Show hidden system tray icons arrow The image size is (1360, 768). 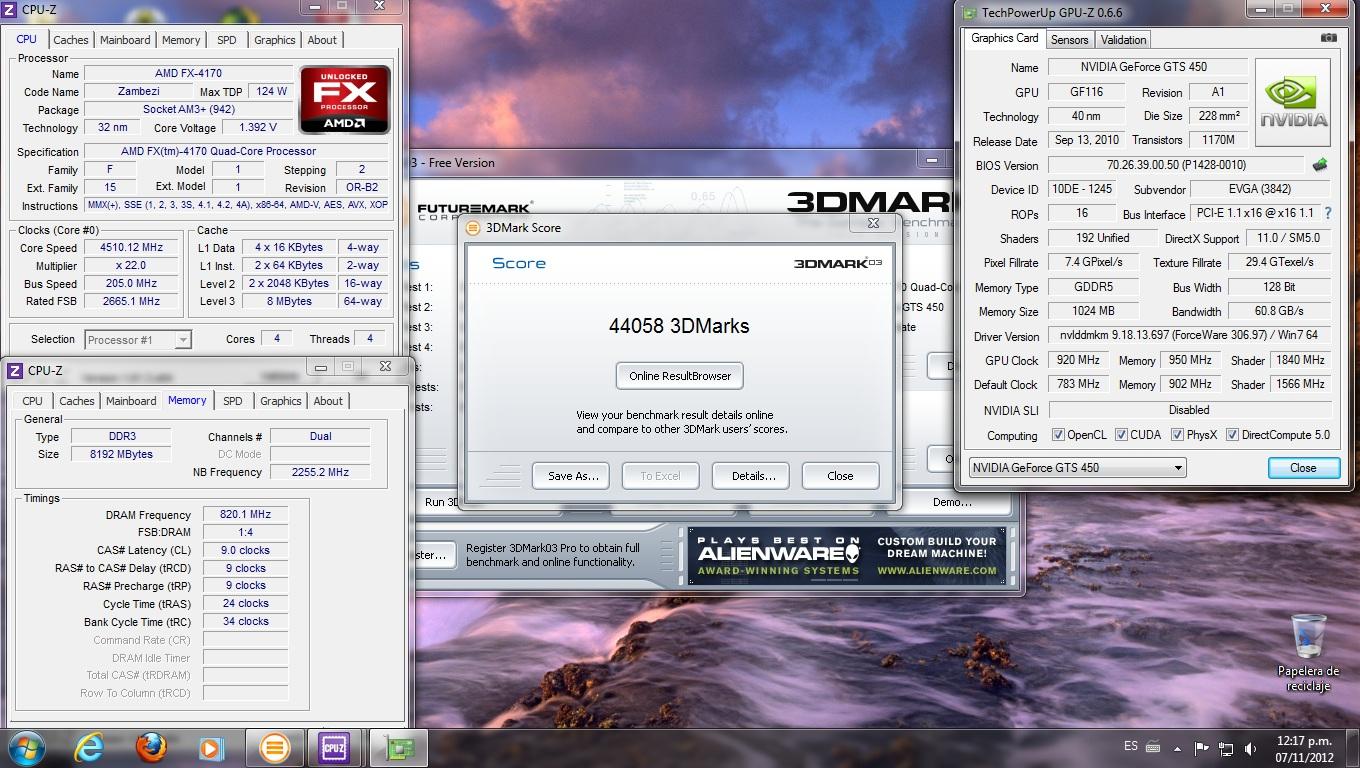coord(1177,747)
